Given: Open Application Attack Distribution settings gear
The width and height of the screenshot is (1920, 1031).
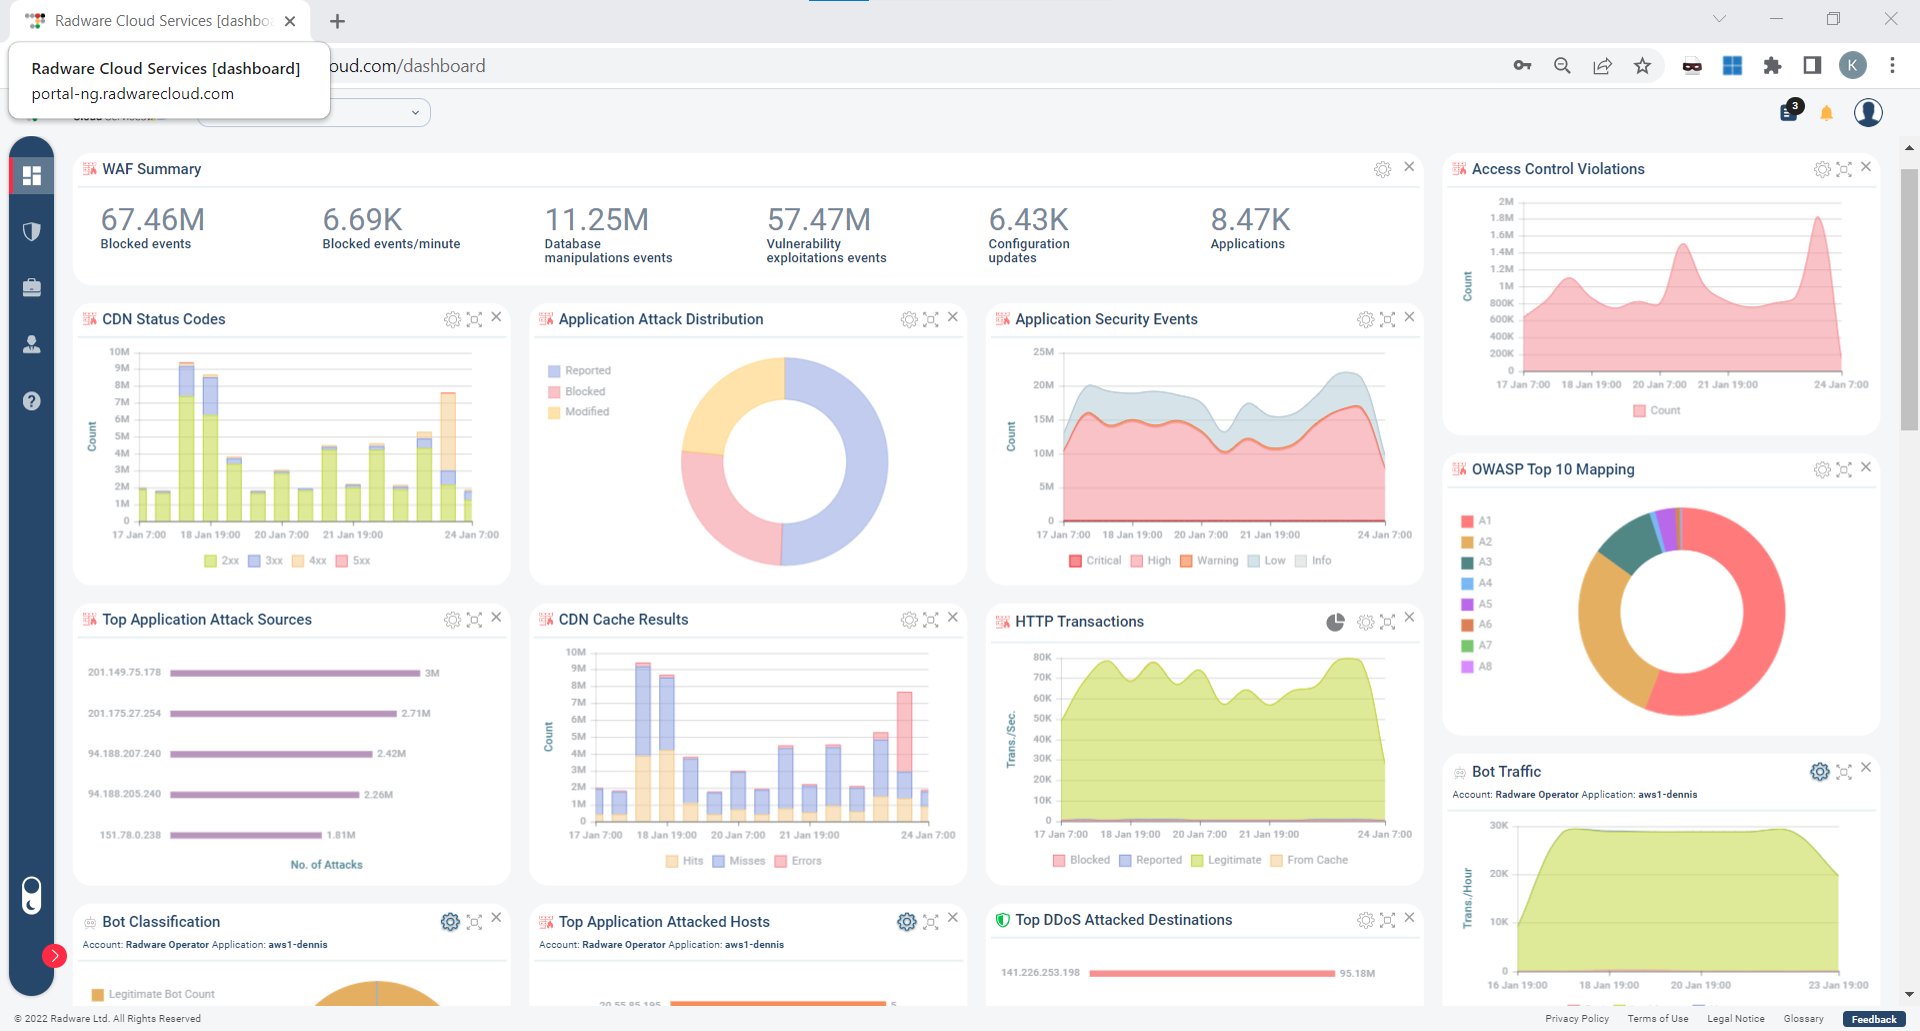Looking at the screenshot, I should click(909, 320).
